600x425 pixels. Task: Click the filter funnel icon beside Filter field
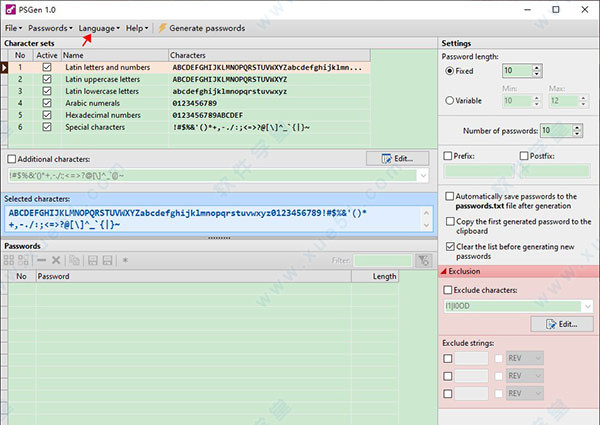[423, 260]
